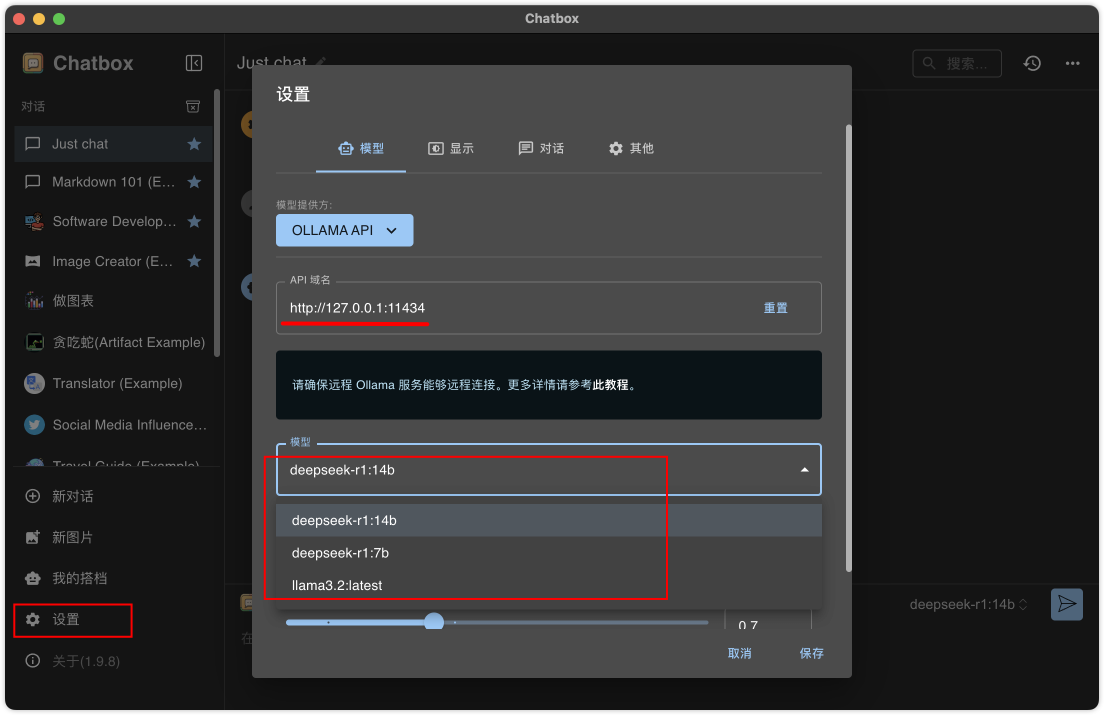Click the chart icon of 做图表
The width and height of the screenshot is (1104, 715).
tap(34, 300)
